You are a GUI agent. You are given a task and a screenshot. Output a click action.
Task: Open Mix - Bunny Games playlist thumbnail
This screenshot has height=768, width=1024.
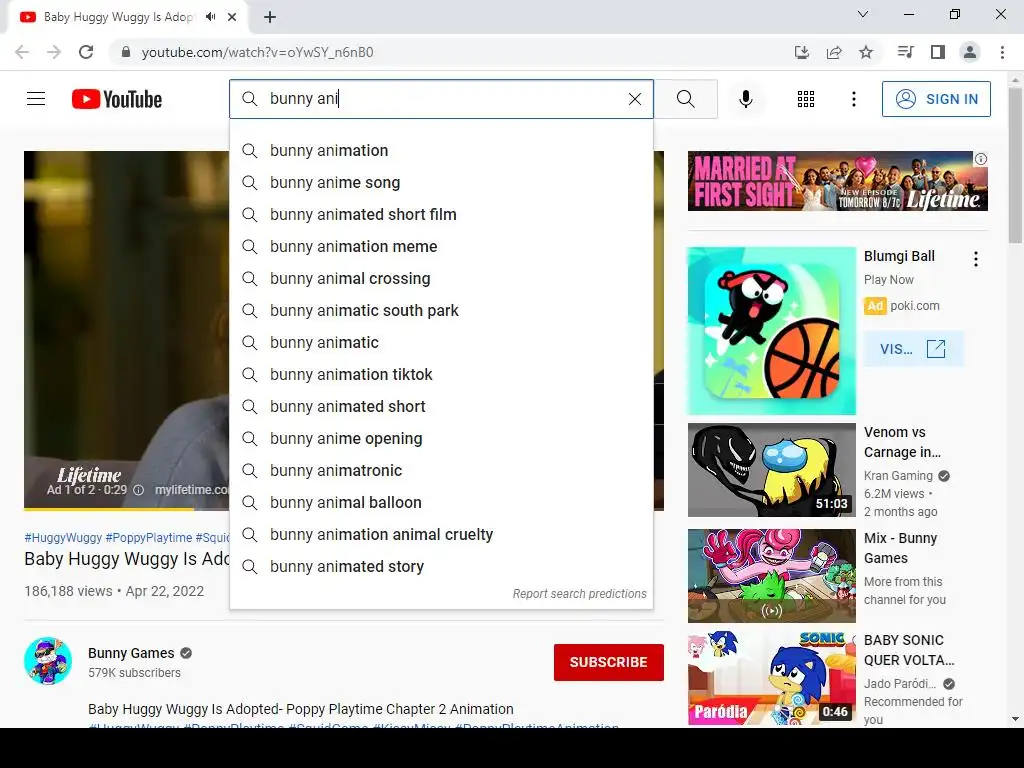771,576
